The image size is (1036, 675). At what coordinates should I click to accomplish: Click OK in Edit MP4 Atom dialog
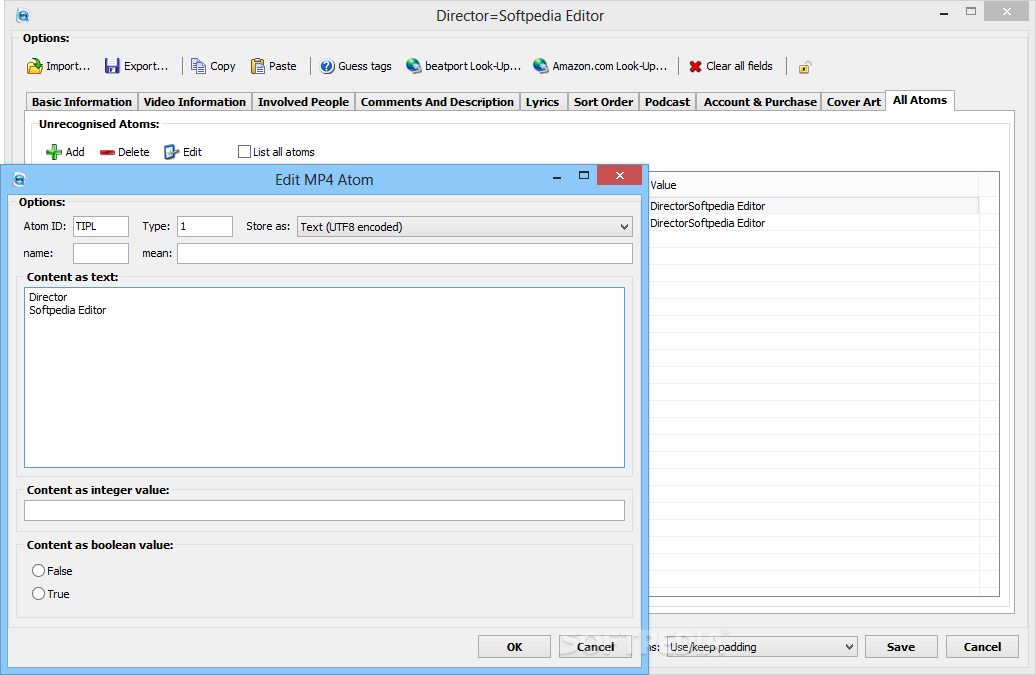click(x=514, y=647)
